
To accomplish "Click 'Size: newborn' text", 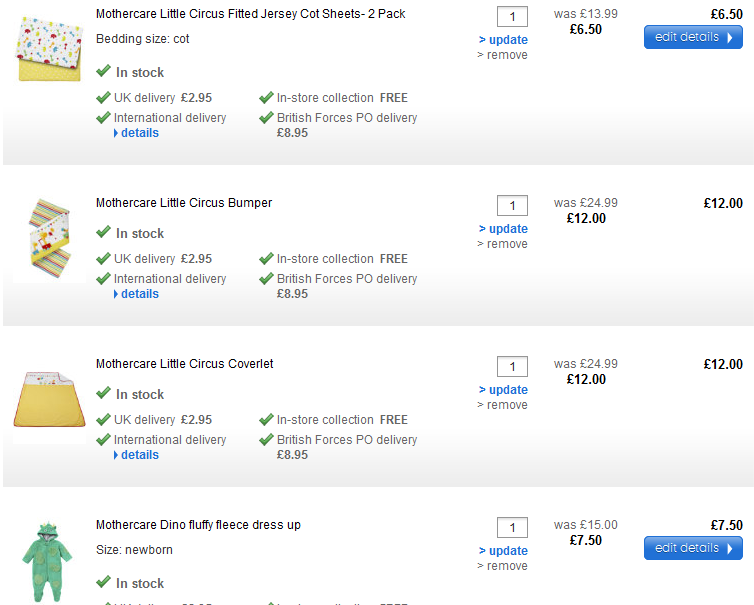I will [134, 550].
